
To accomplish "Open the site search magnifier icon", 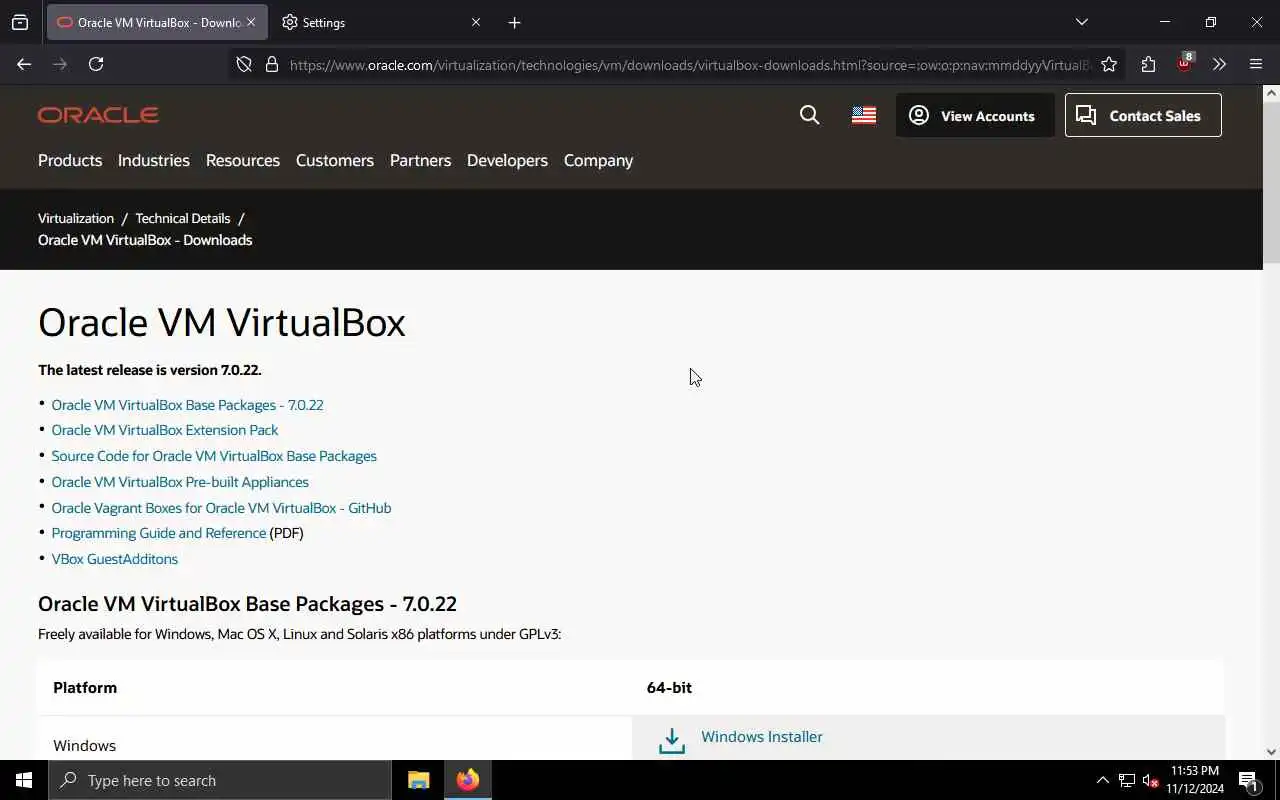I will coord(810,115).
